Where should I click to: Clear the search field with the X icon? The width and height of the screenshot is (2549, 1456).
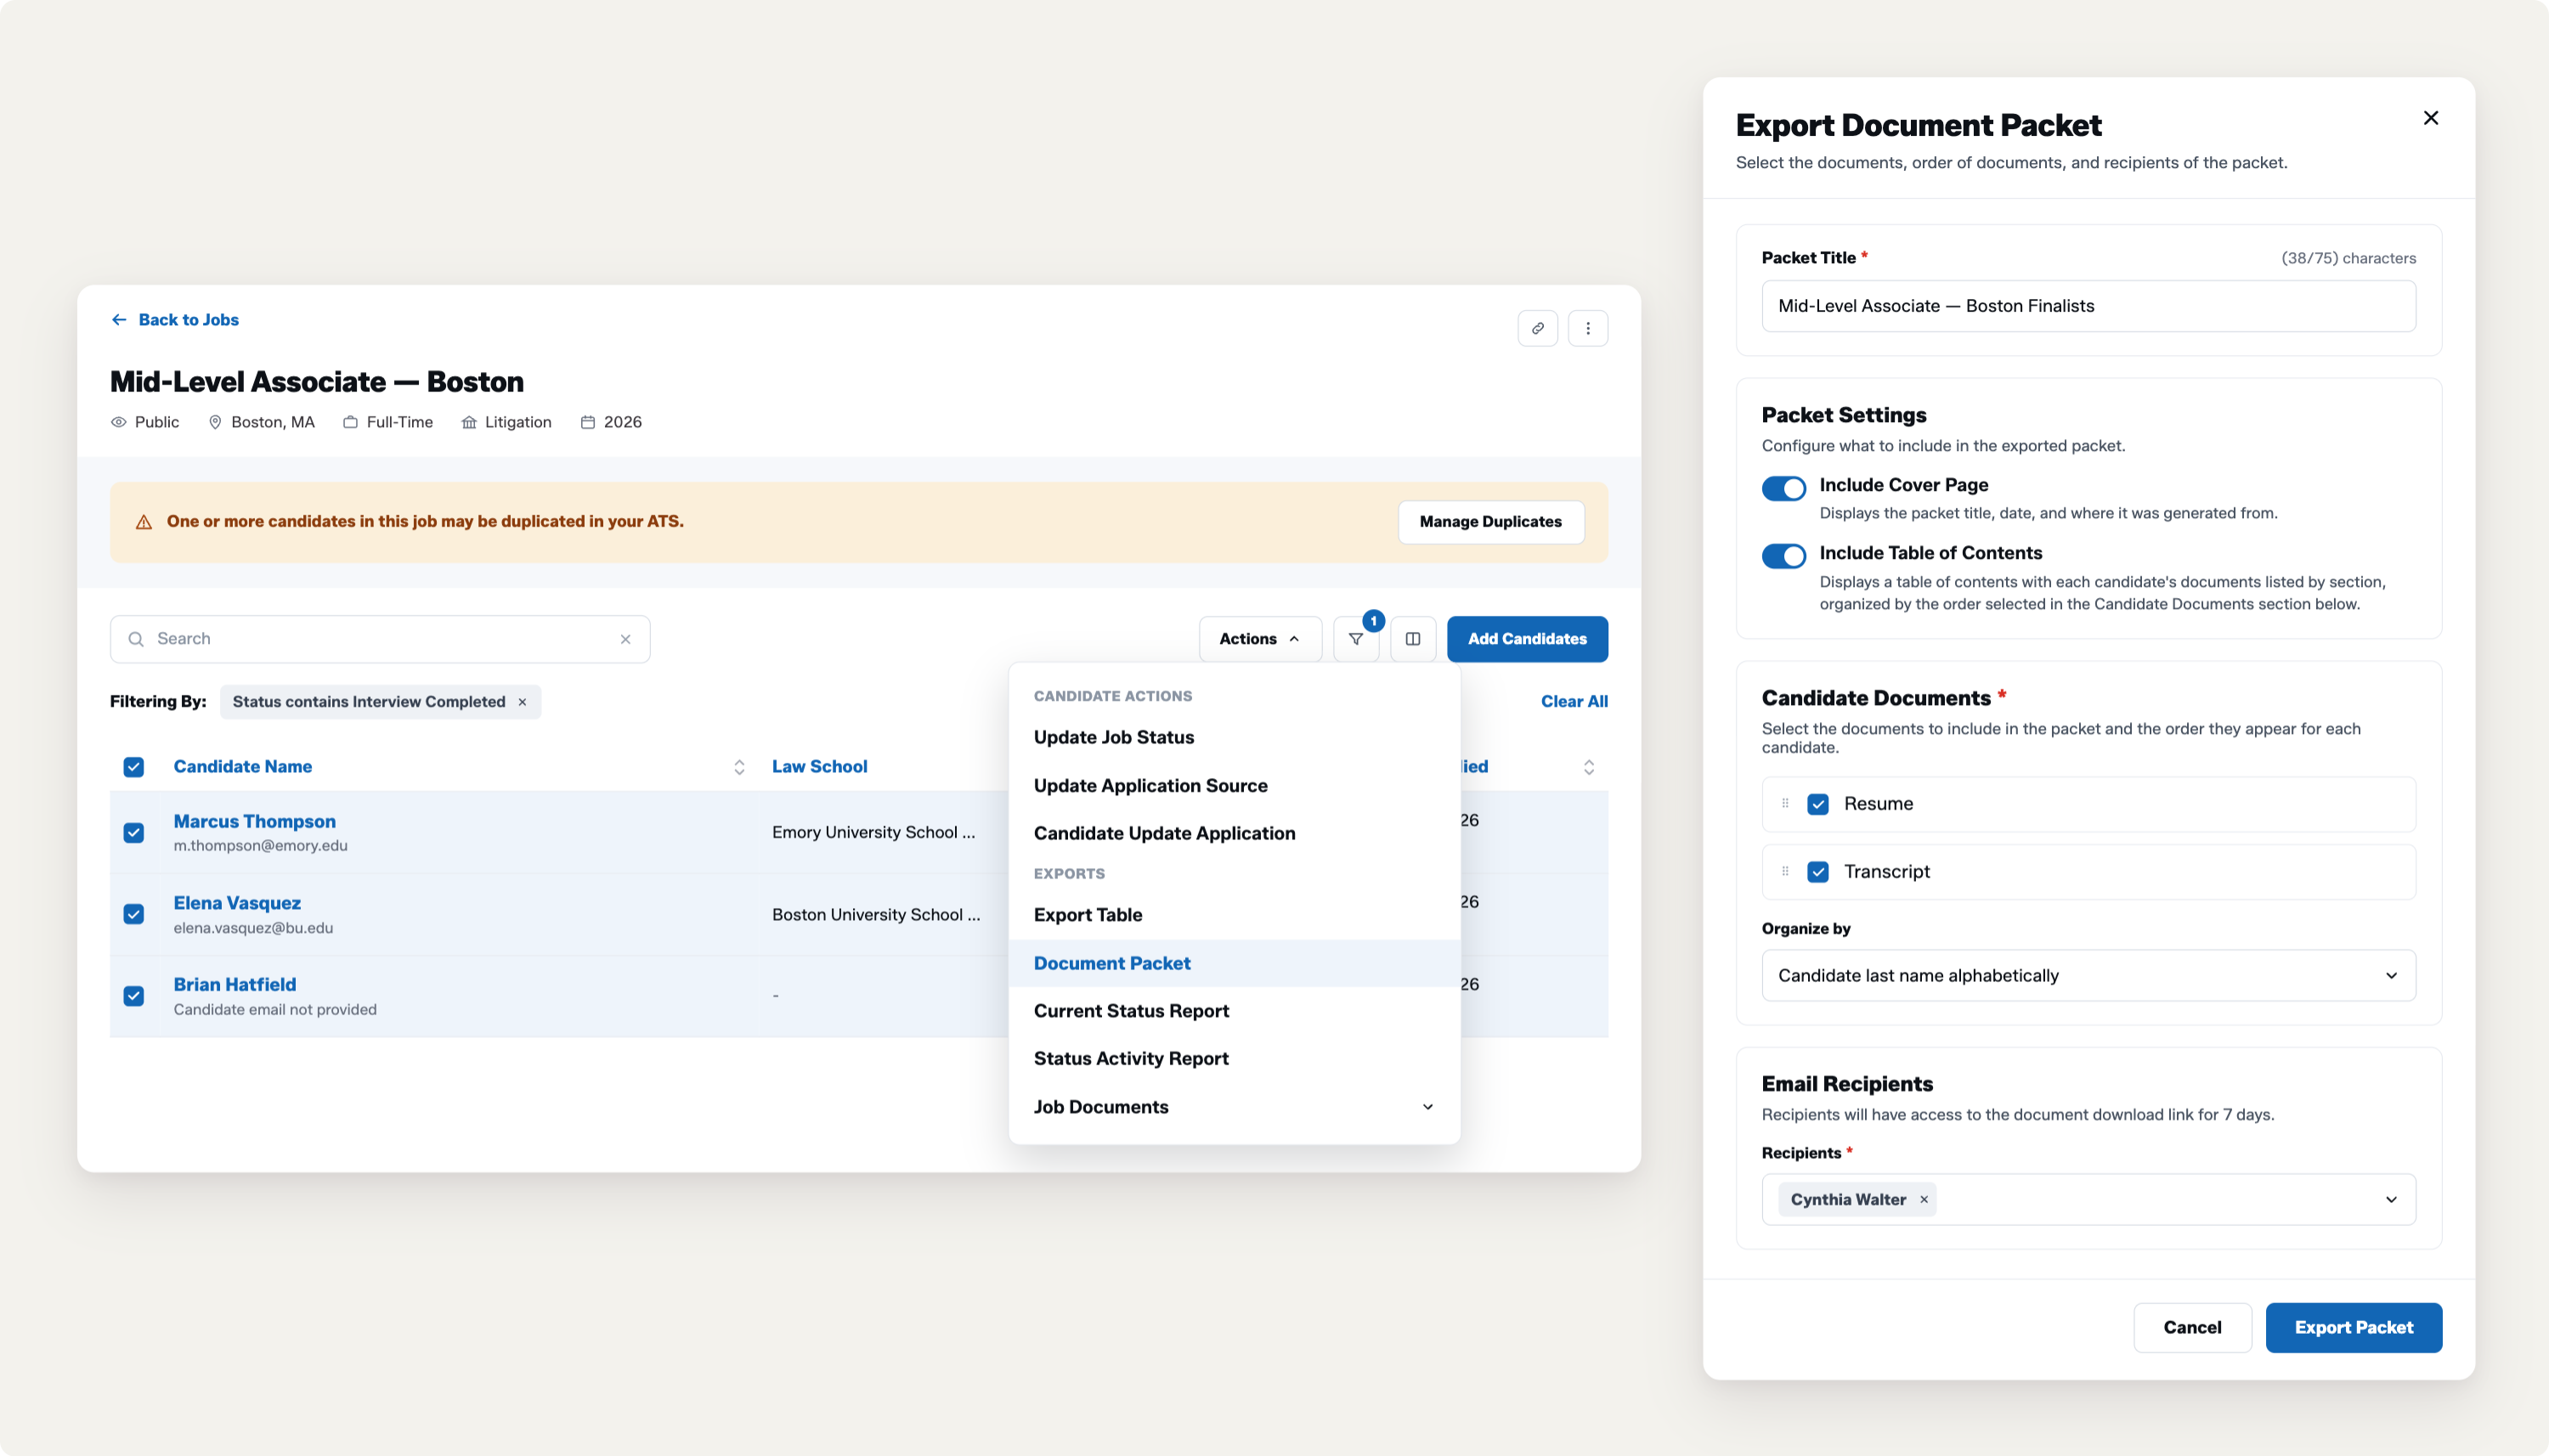(x=625, y=639)
